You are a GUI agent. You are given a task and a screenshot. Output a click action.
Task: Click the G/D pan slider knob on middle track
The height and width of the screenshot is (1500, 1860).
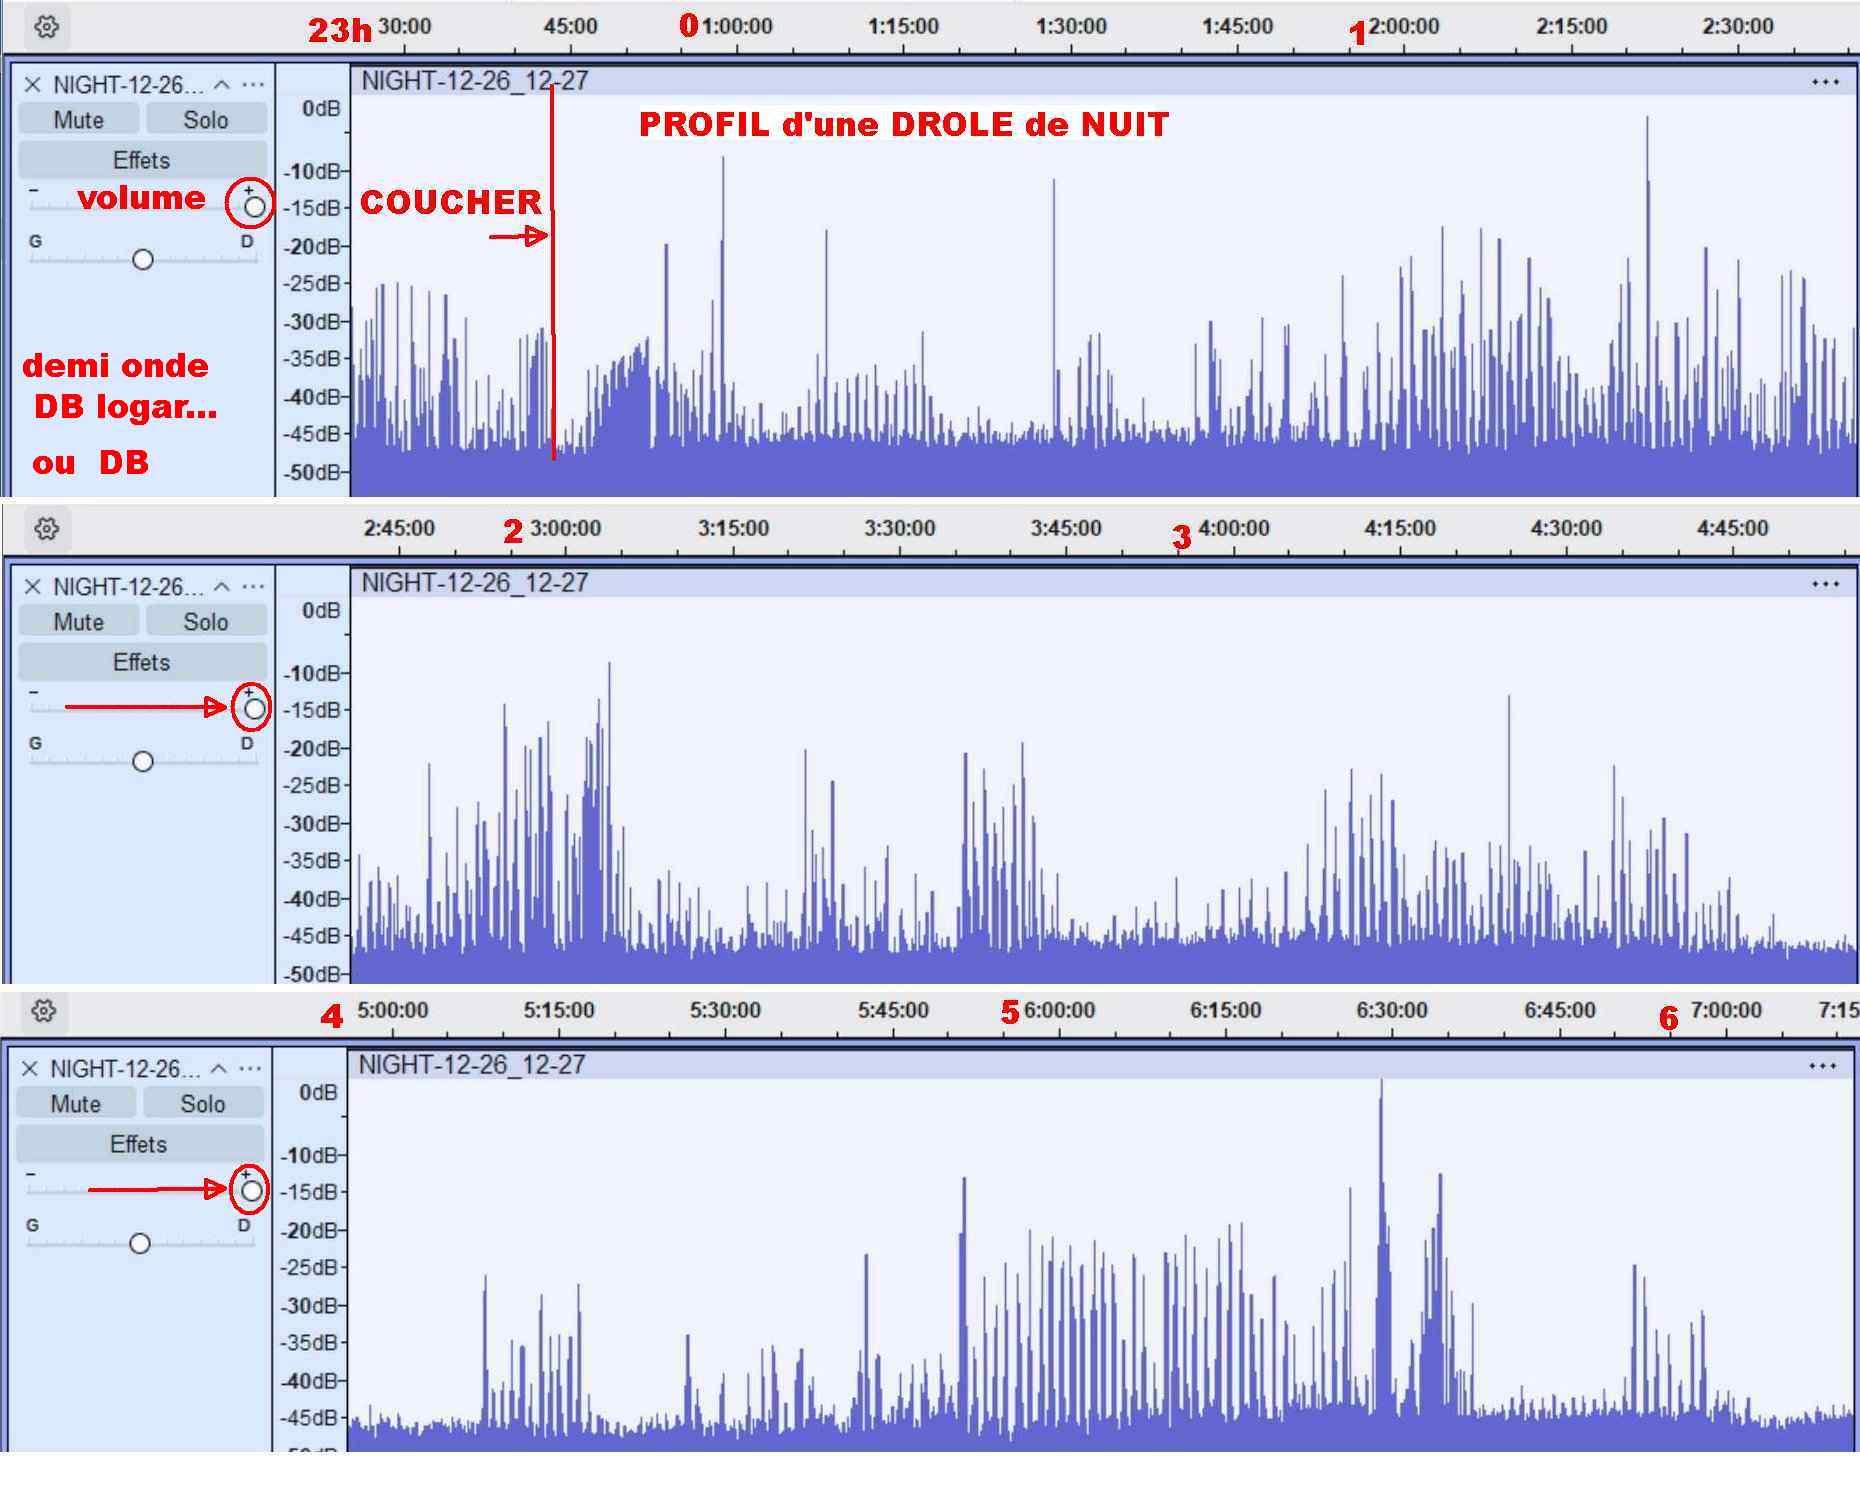click(x=143, y=762)
